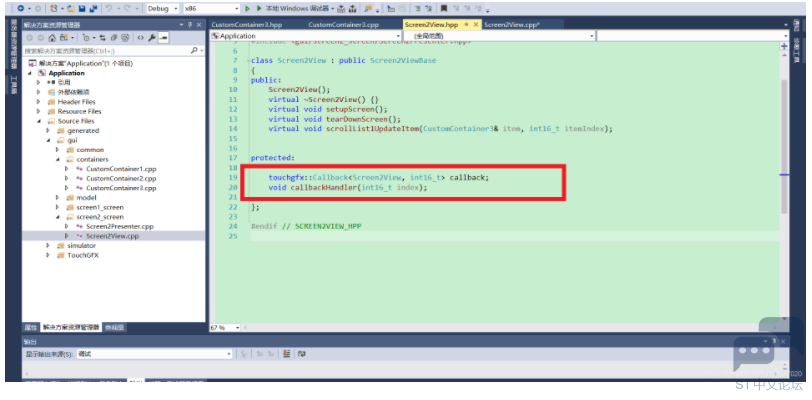Save the current file with the disk icon
The image size is (812, 400).
click(x=82, y=9)
